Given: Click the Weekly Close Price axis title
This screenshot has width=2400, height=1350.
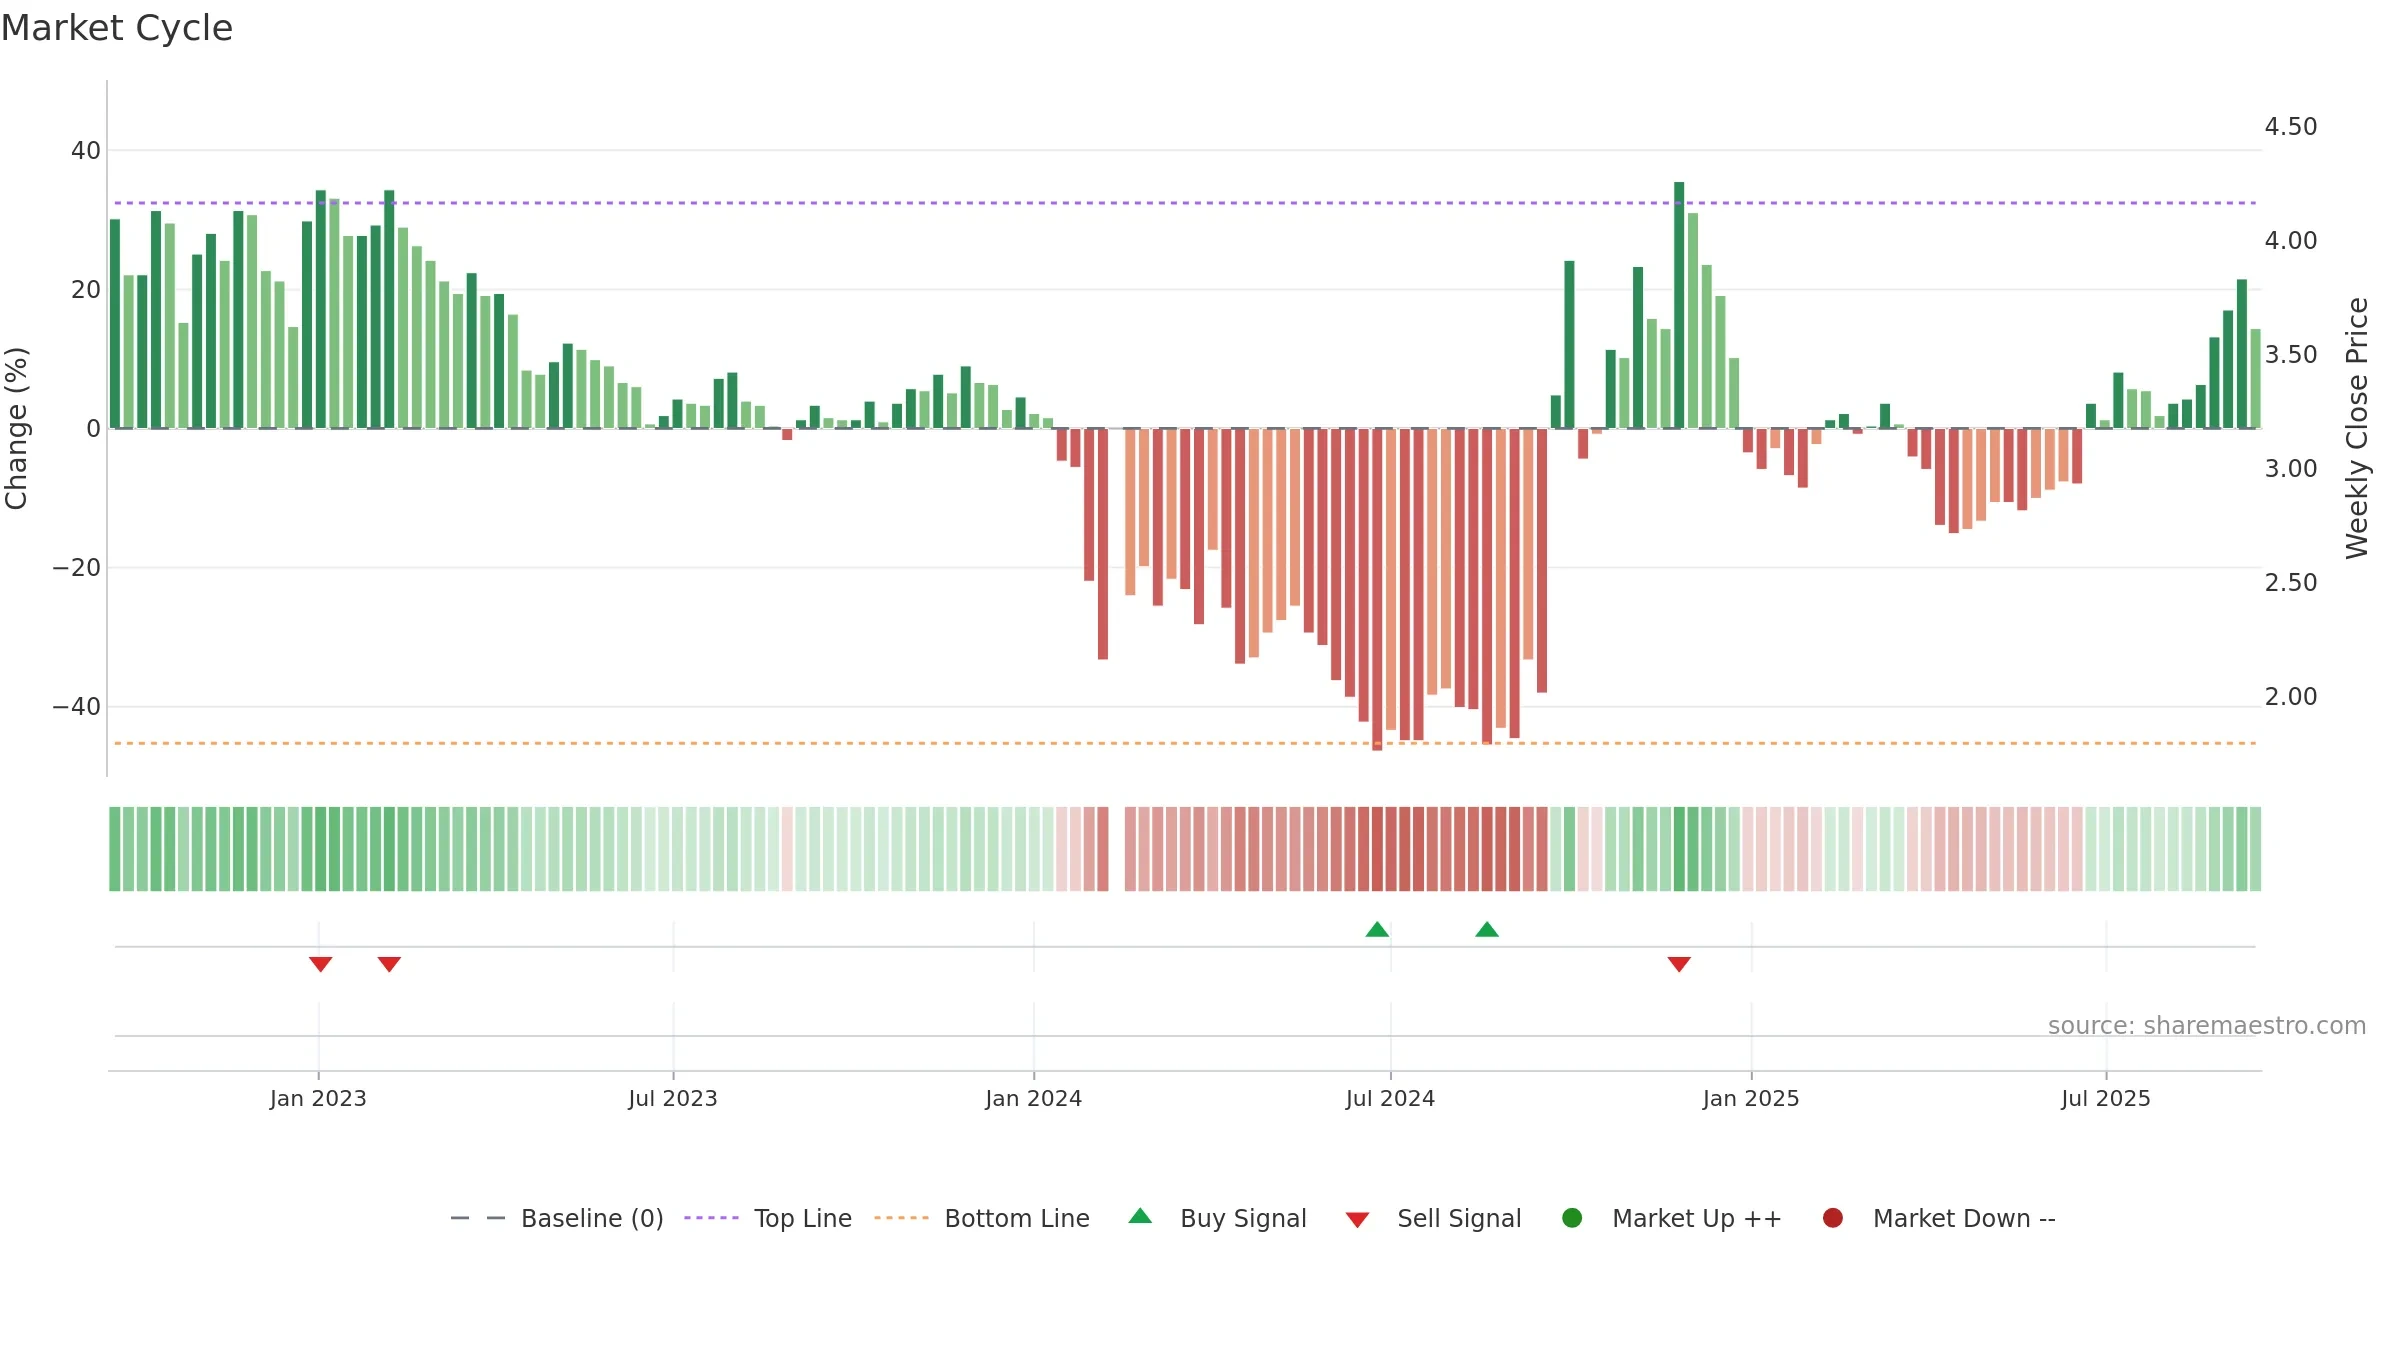Looking at the screenshot, I should click(x=2357, y=428).
